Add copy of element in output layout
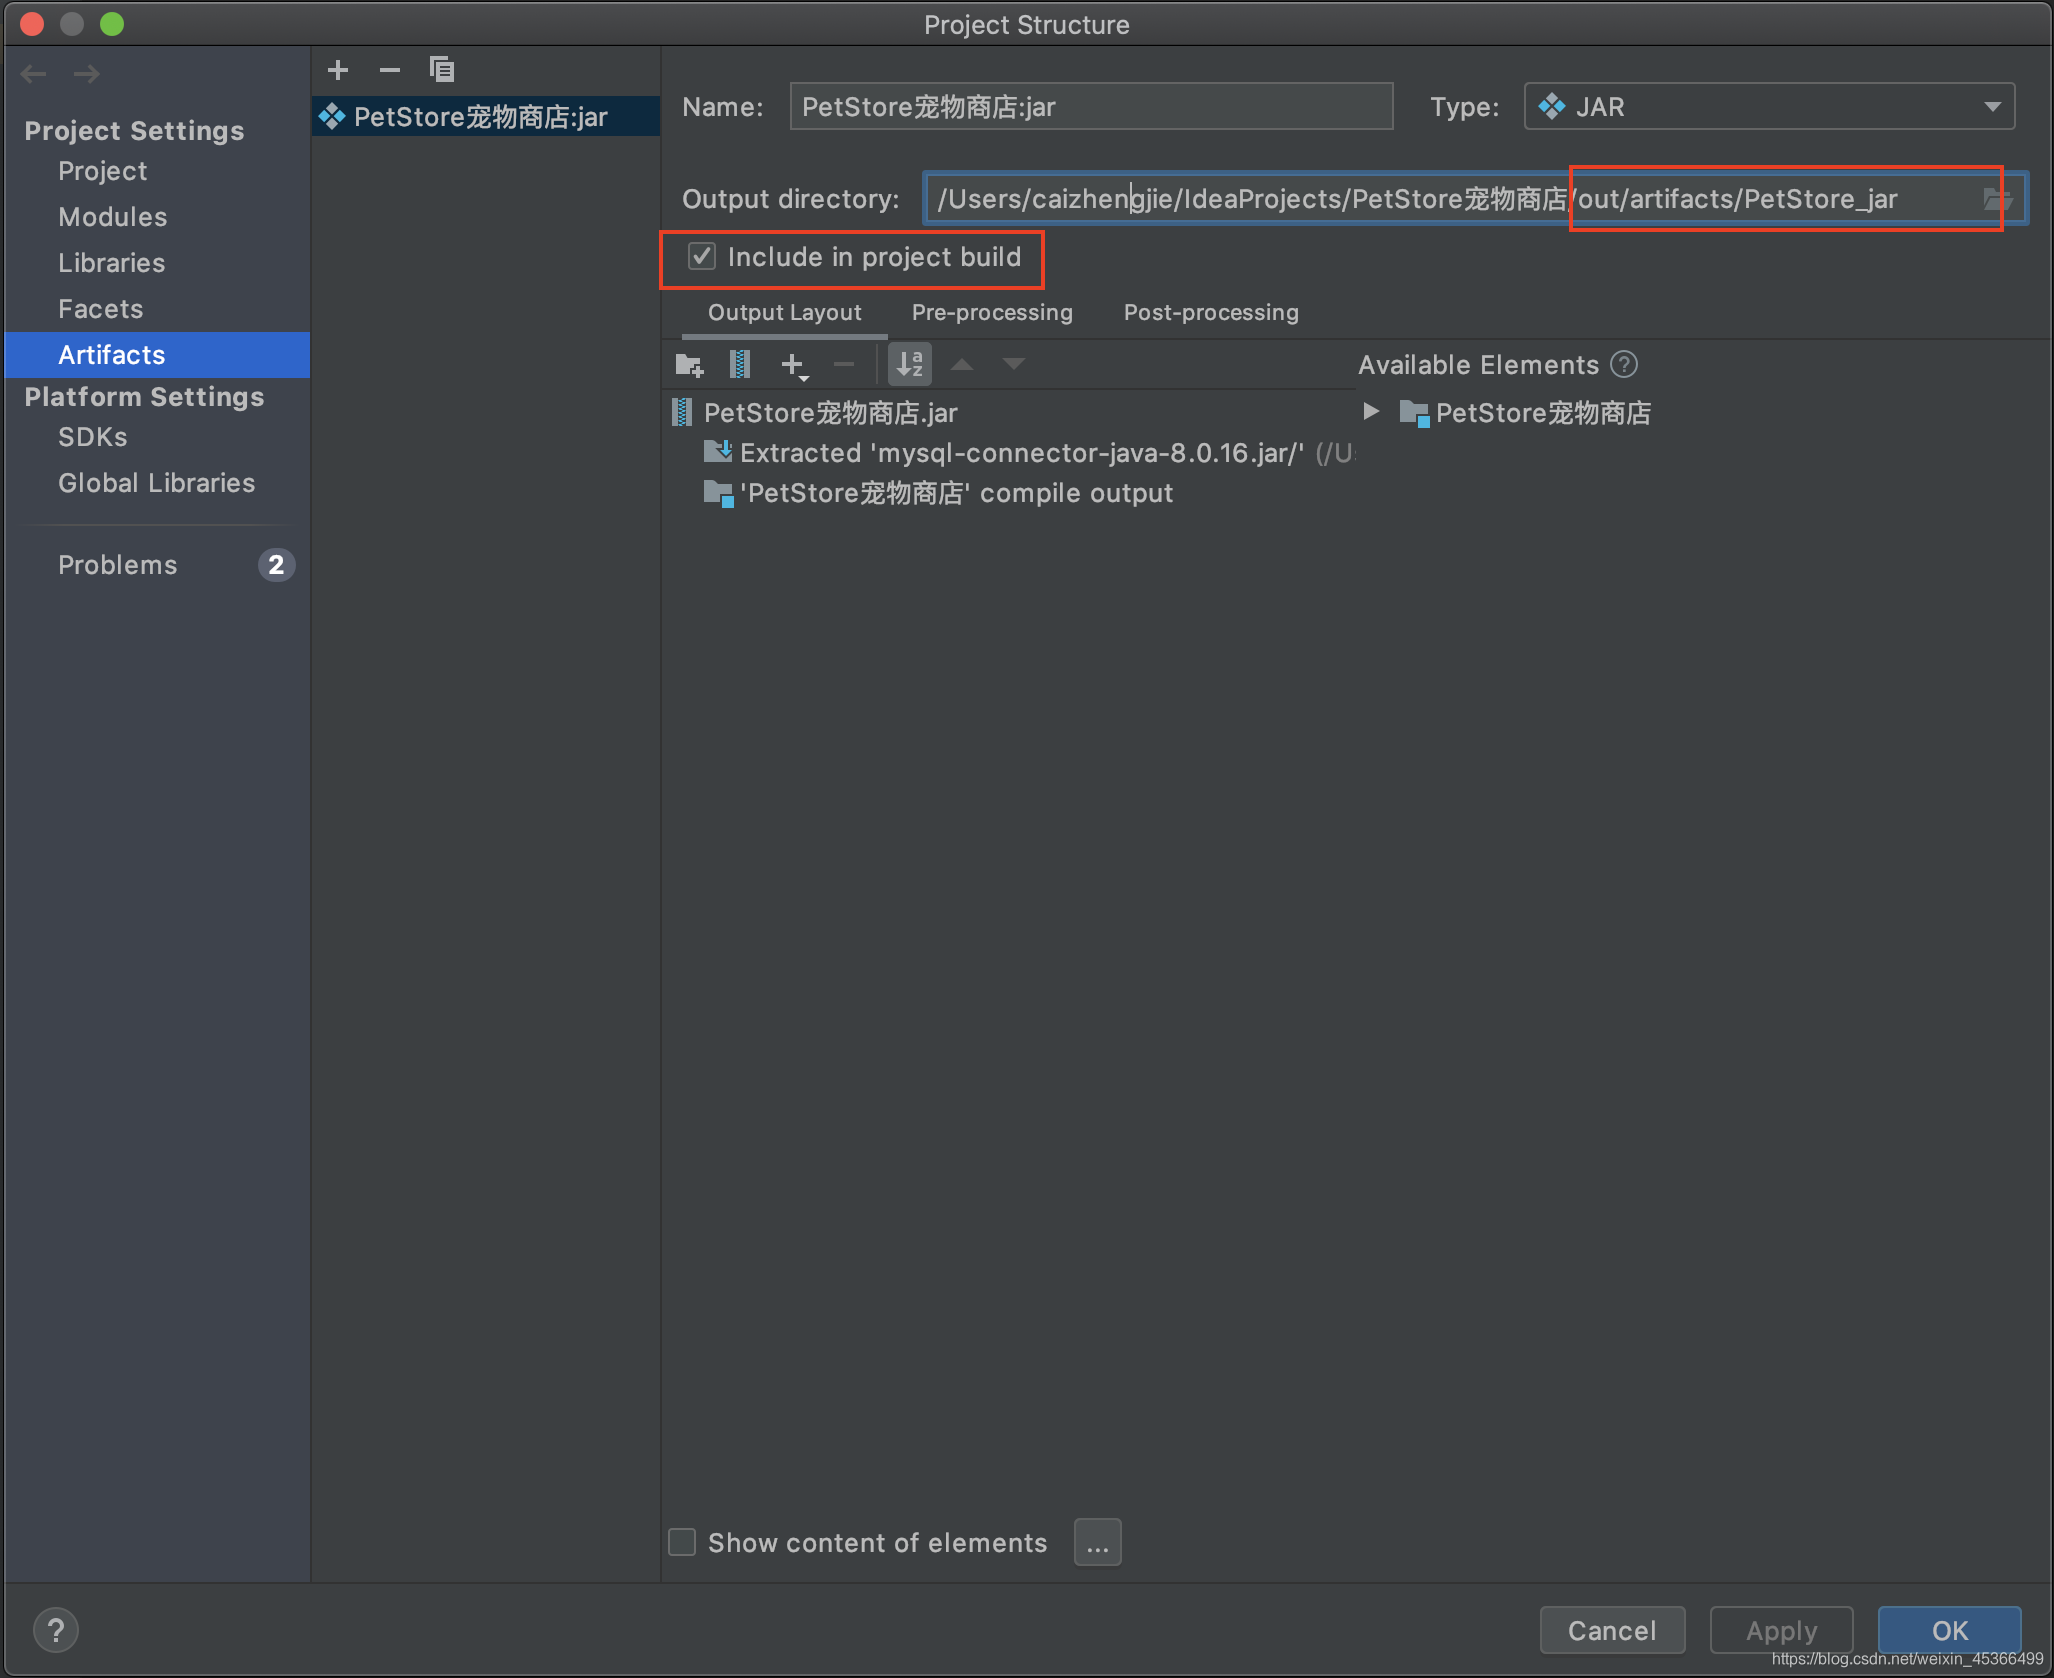Viewport: 2054px width, 1678px height. tap(794, 365)
